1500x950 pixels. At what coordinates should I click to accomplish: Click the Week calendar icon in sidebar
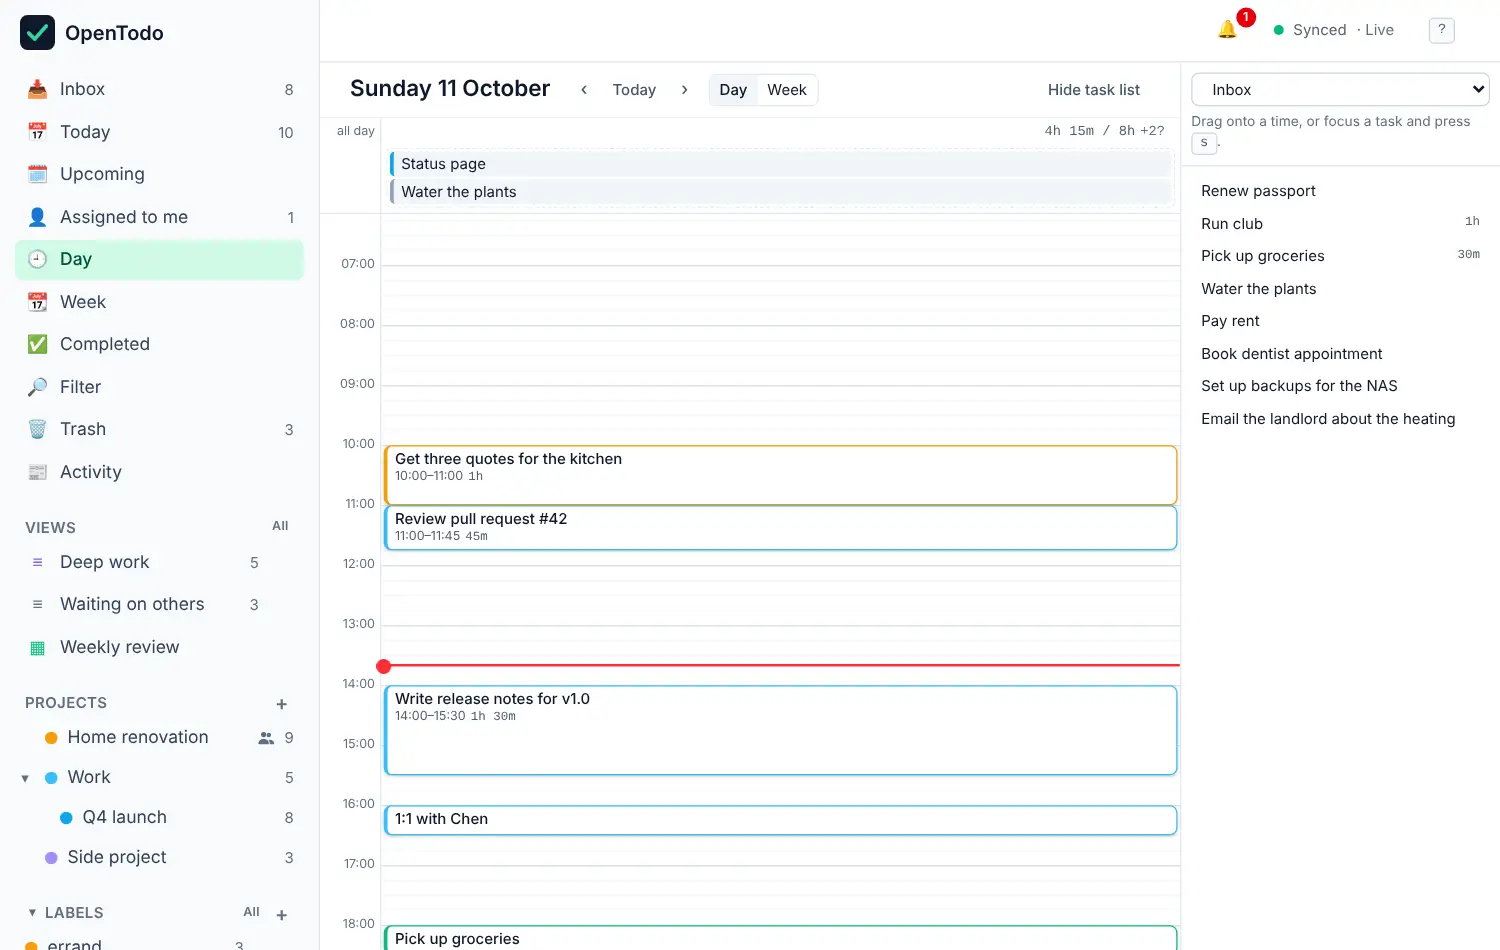[x=37, y=302]
